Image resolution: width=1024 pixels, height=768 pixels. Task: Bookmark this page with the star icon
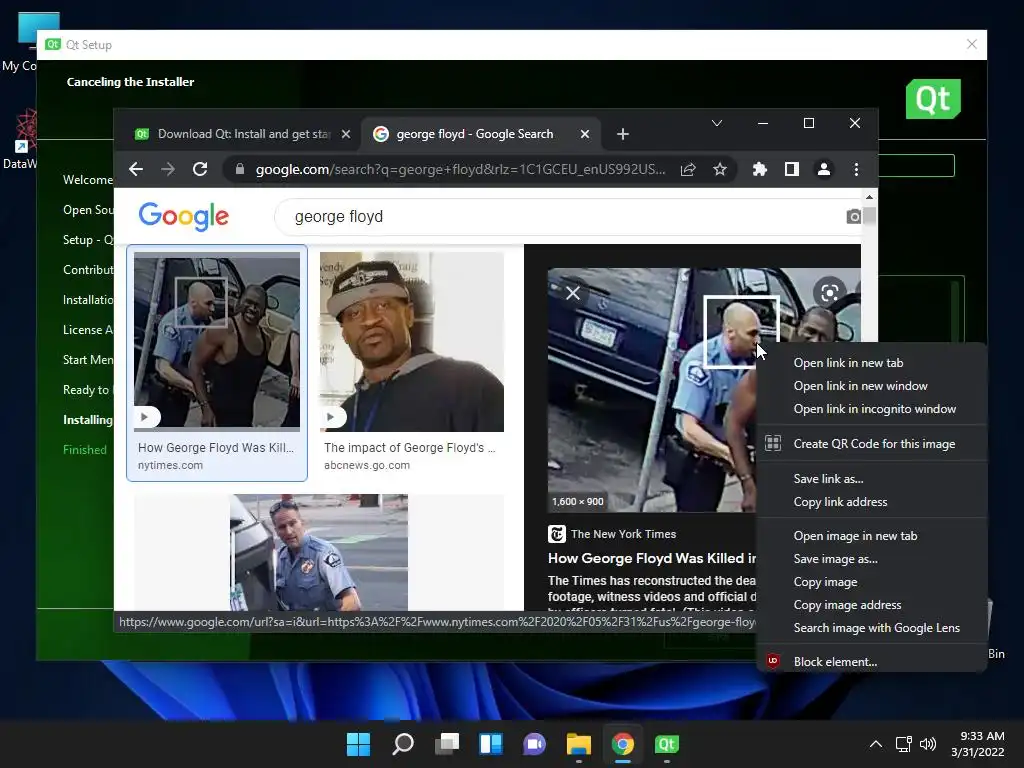point(720,170)
